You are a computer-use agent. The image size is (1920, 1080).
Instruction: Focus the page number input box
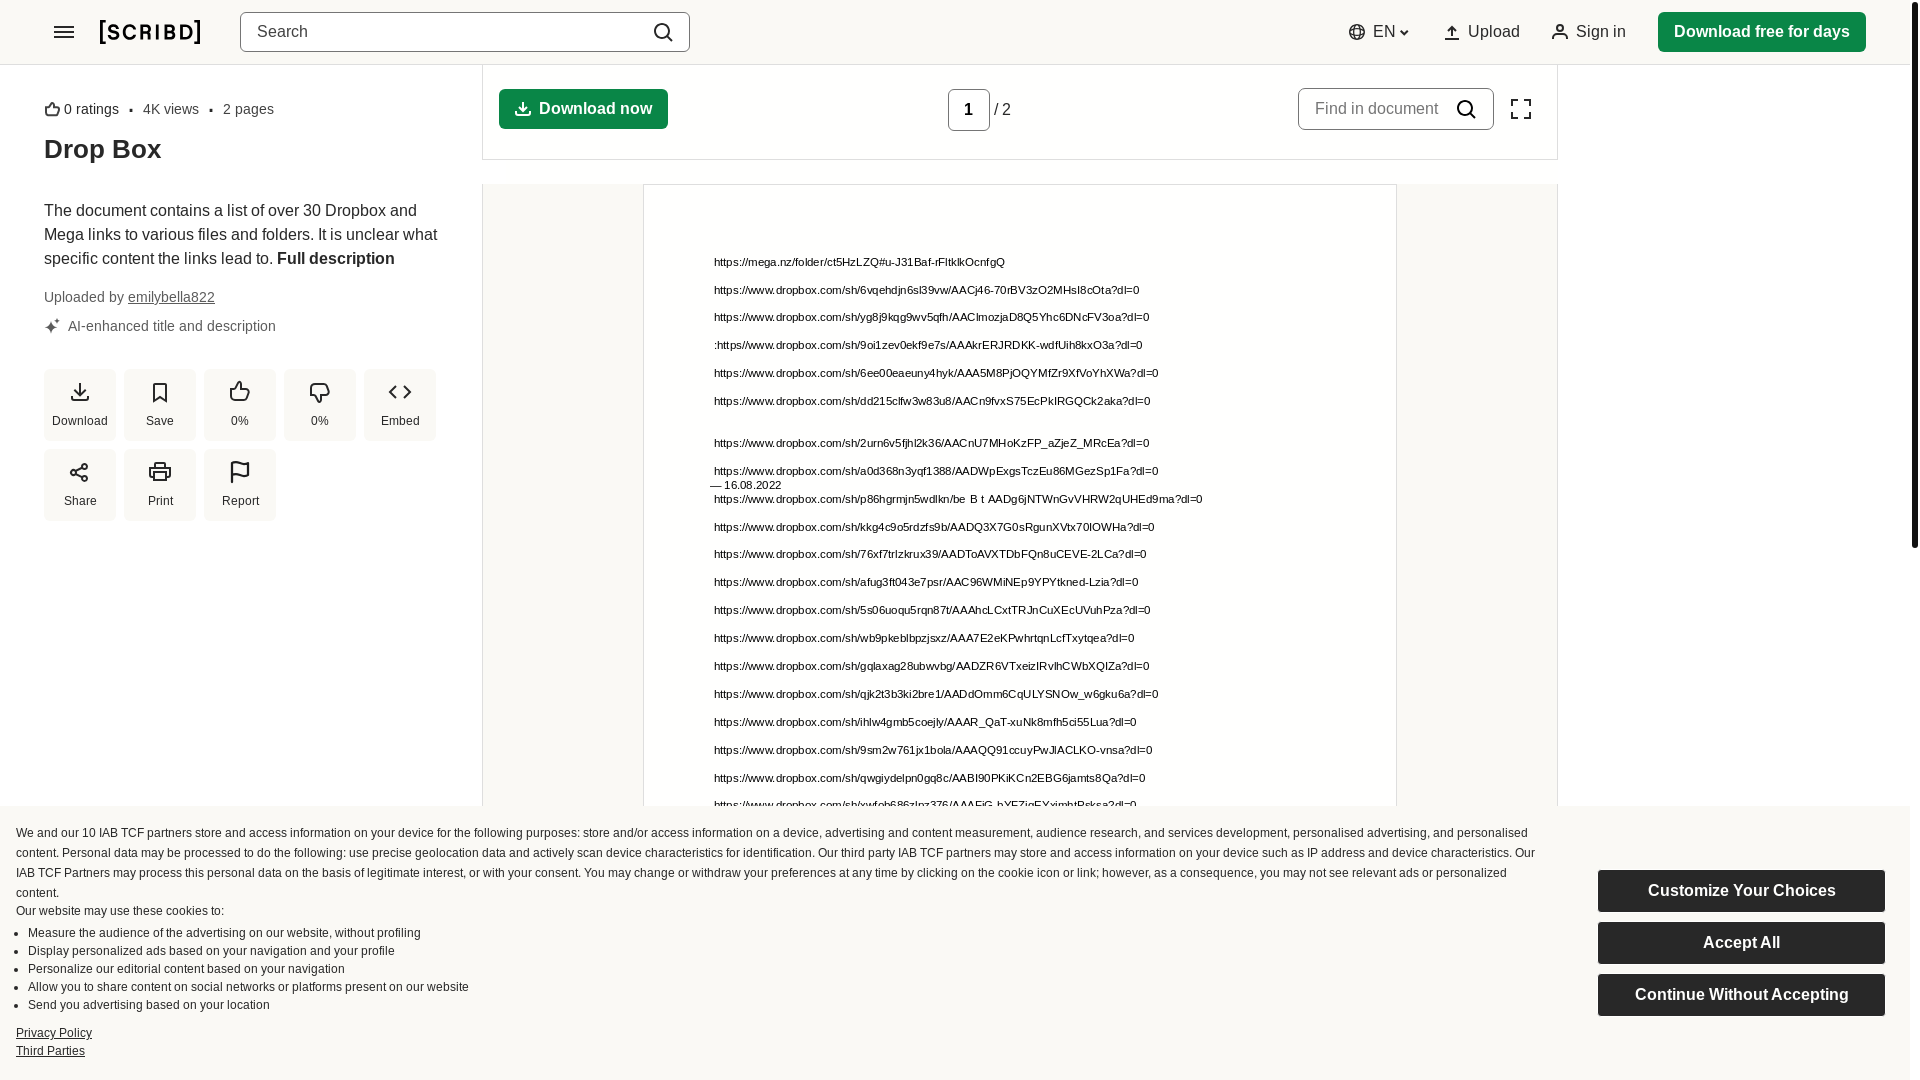(968, 110)
